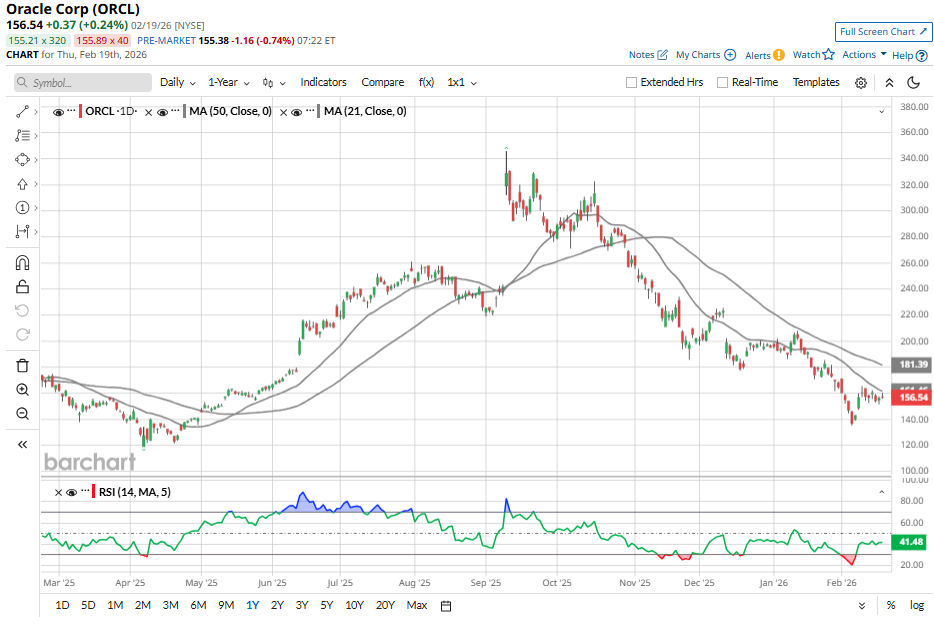Select the trend line drawing tool
The image size is (934, 631).
pos(20,111)
